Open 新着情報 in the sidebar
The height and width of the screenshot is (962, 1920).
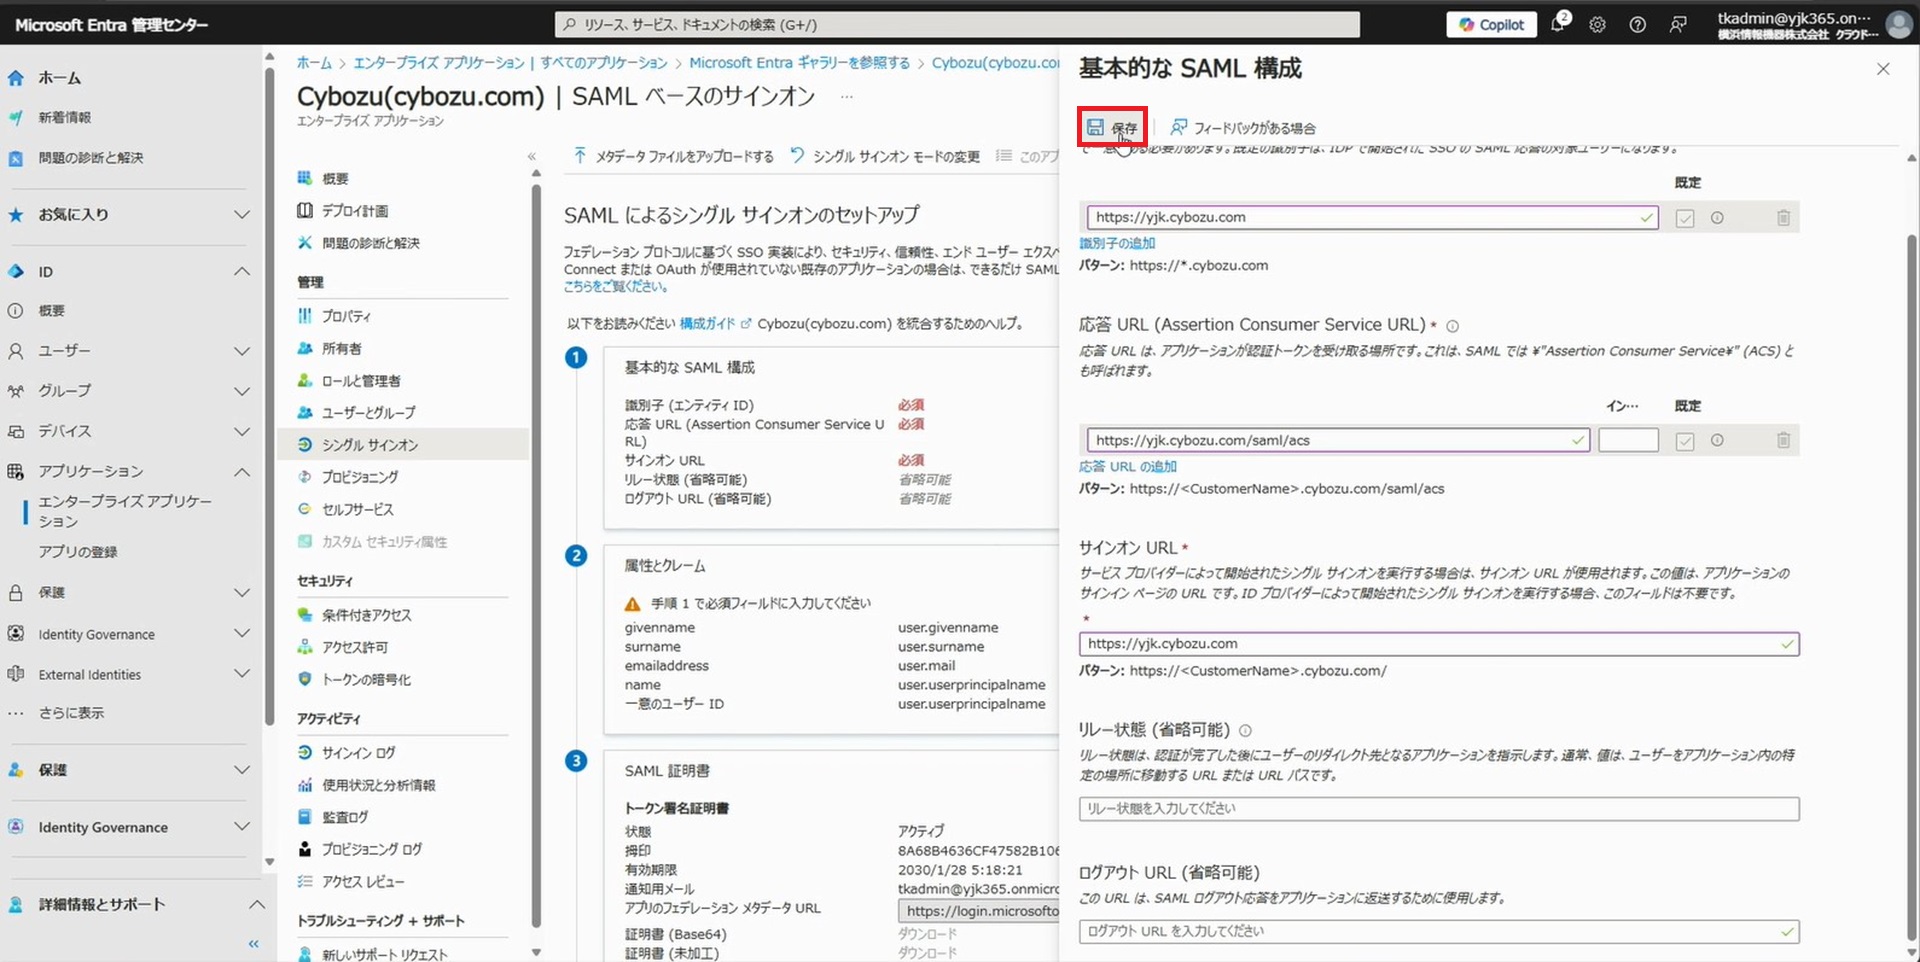click(64, 117)
